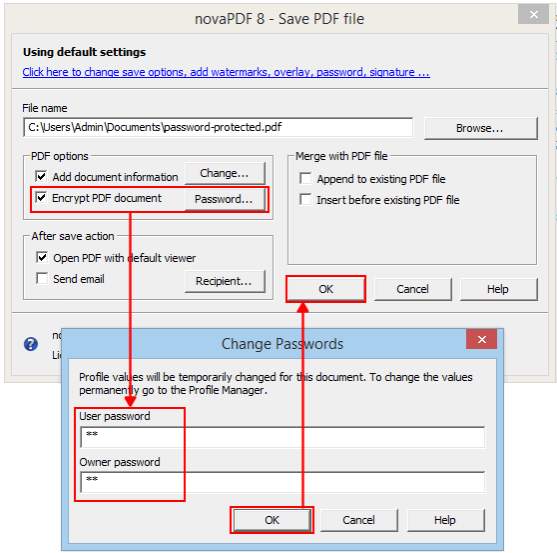Confirm Save PDF file with OK
Screen dimensions: 557x553
point(326,289)
